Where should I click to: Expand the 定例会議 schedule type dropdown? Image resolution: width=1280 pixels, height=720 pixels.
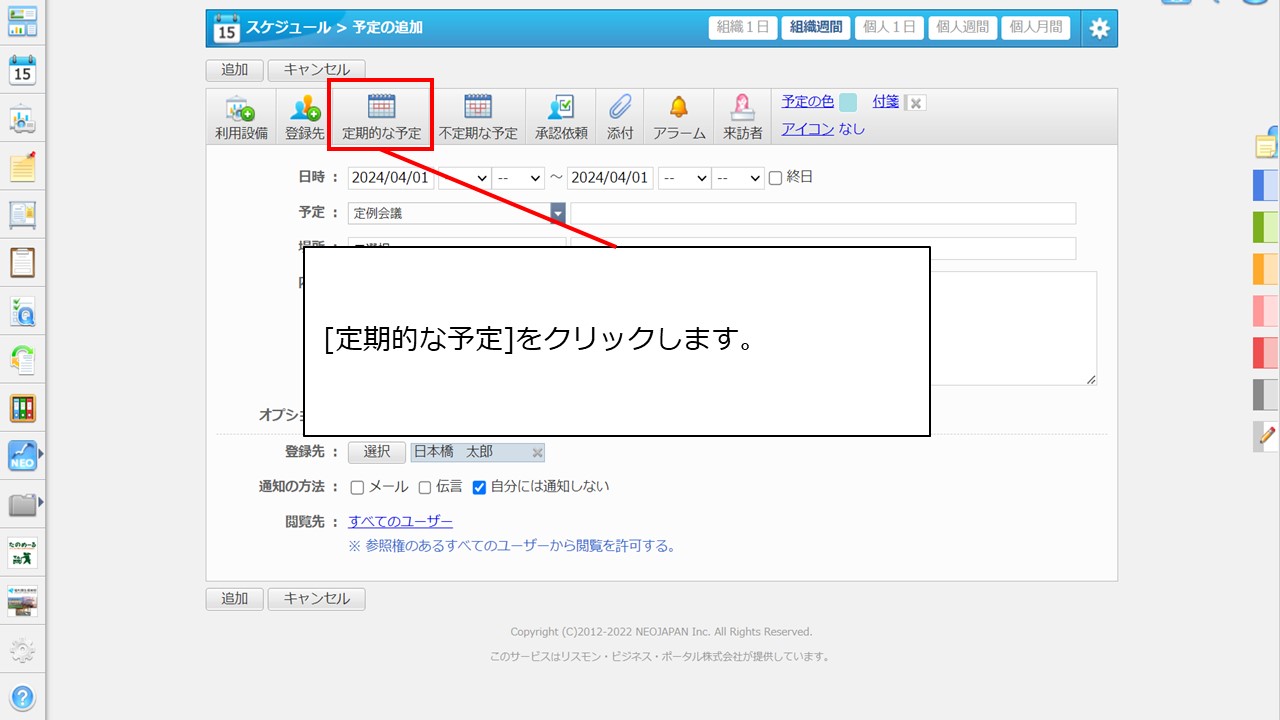click(x=558, y=213)
